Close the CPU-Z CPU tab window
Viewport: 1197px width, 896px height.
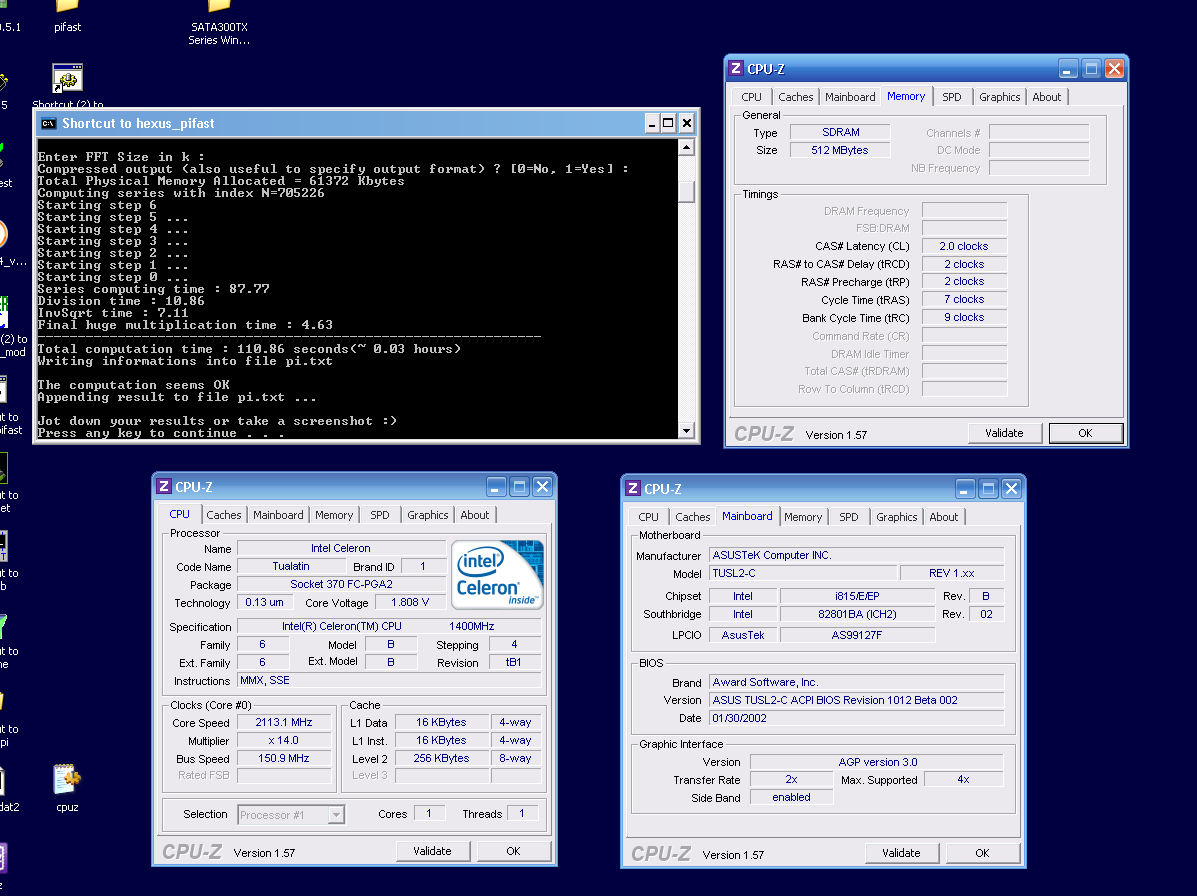click(542, 487)
